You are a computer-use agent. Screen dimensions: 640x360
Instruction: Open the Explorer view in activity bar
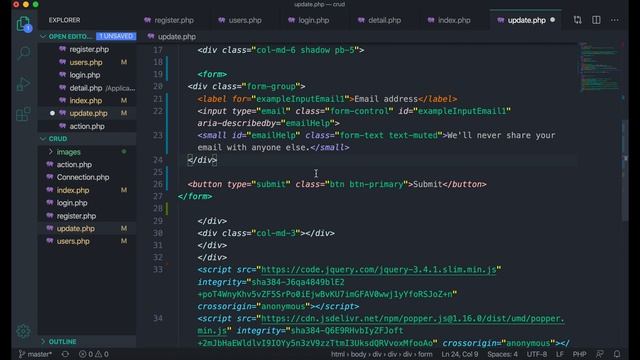coord(24,24)
